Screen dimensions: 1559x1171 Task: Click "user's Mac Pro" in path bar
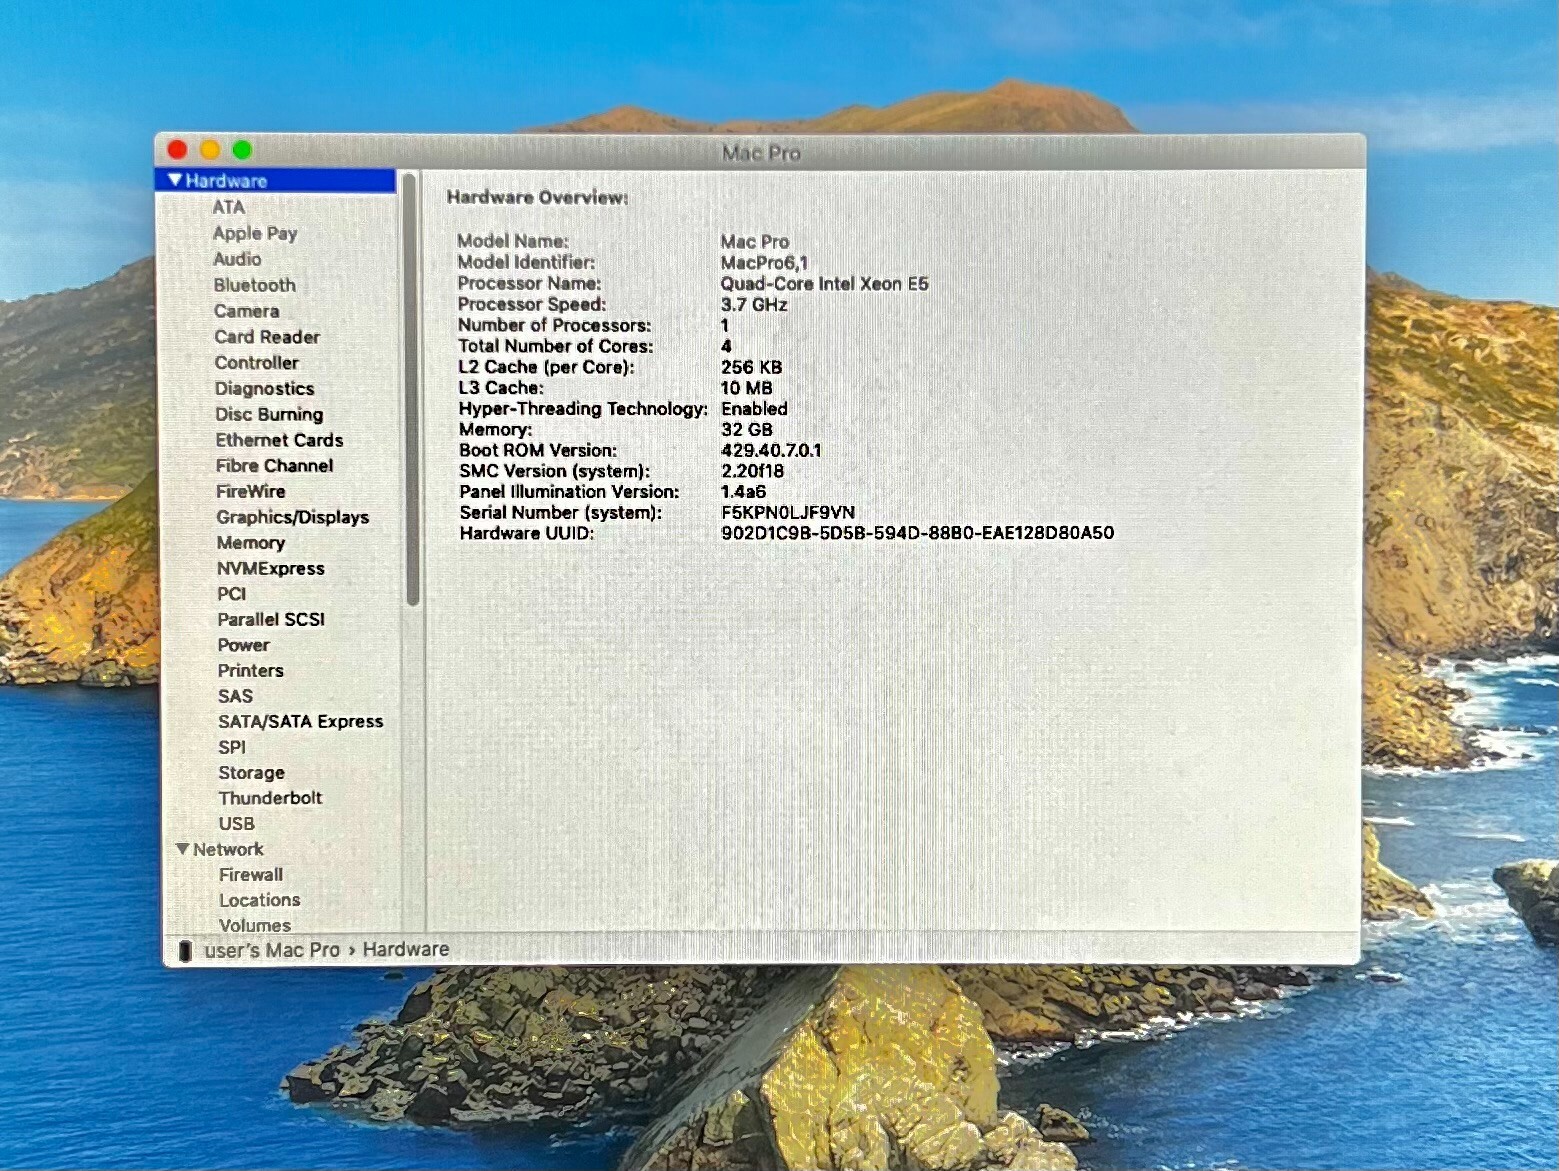tap(272, 950)
